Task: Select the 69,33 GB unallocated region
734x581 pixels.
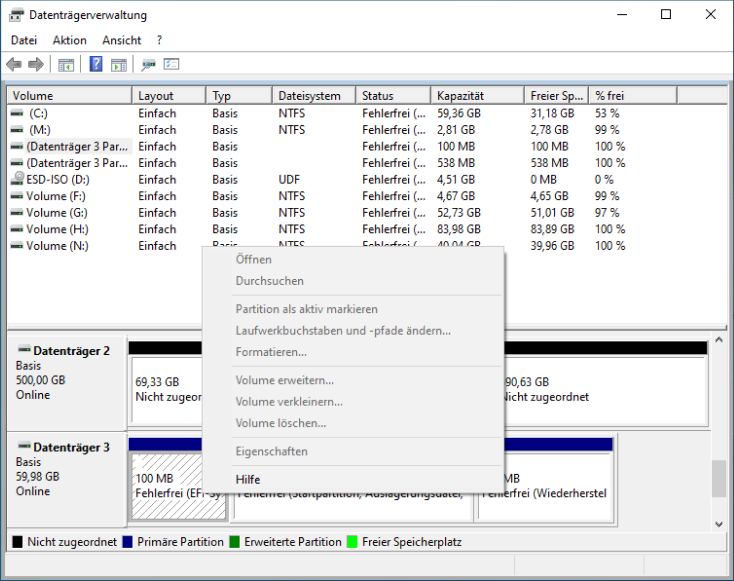Action: click(x=166, y=382)
